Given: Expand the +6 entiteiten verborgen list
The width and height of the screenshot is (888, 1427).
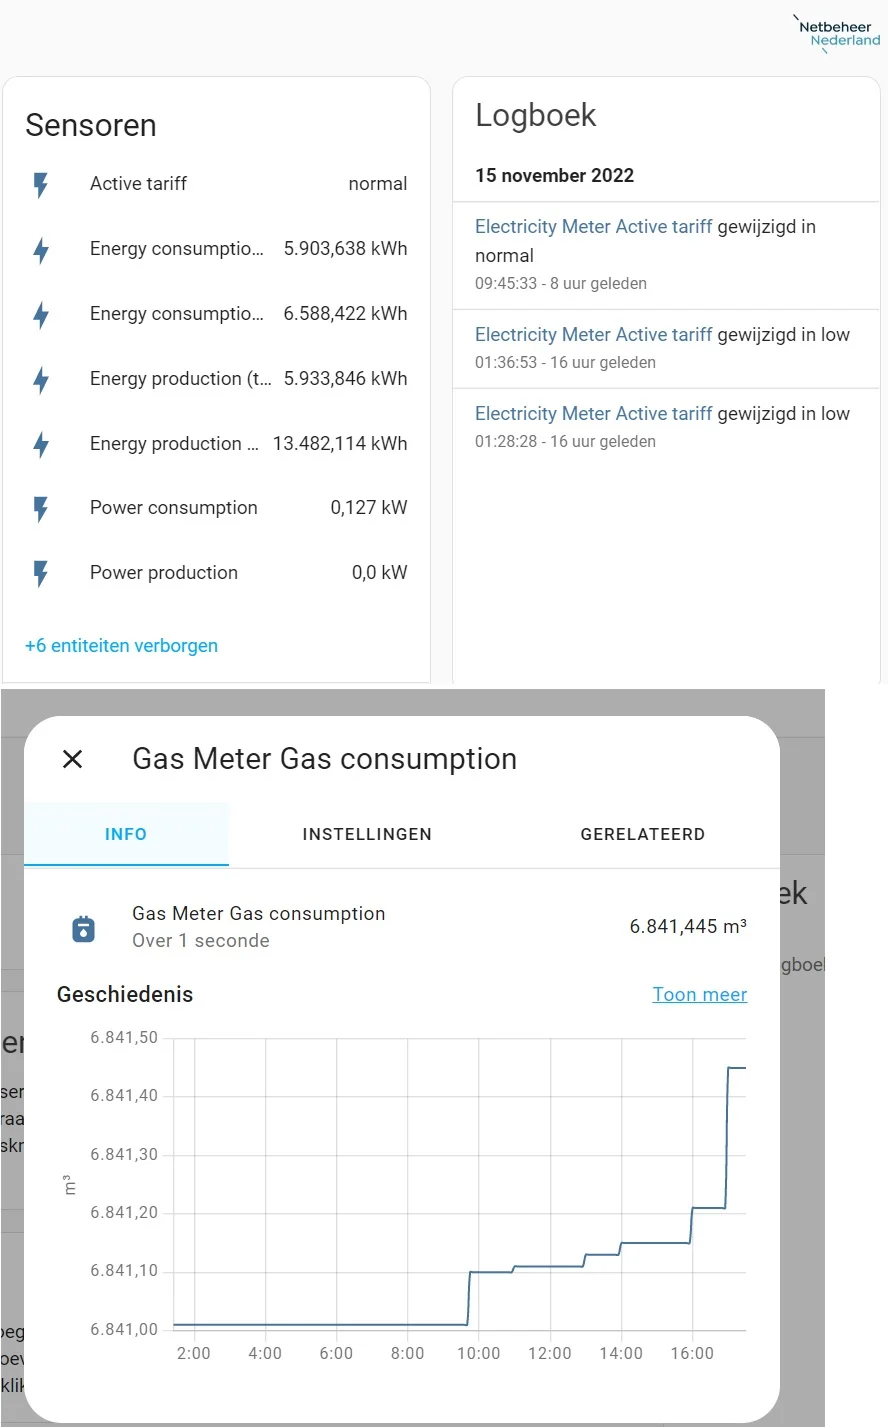Looking at the screenshot, I should coord(121,646).
